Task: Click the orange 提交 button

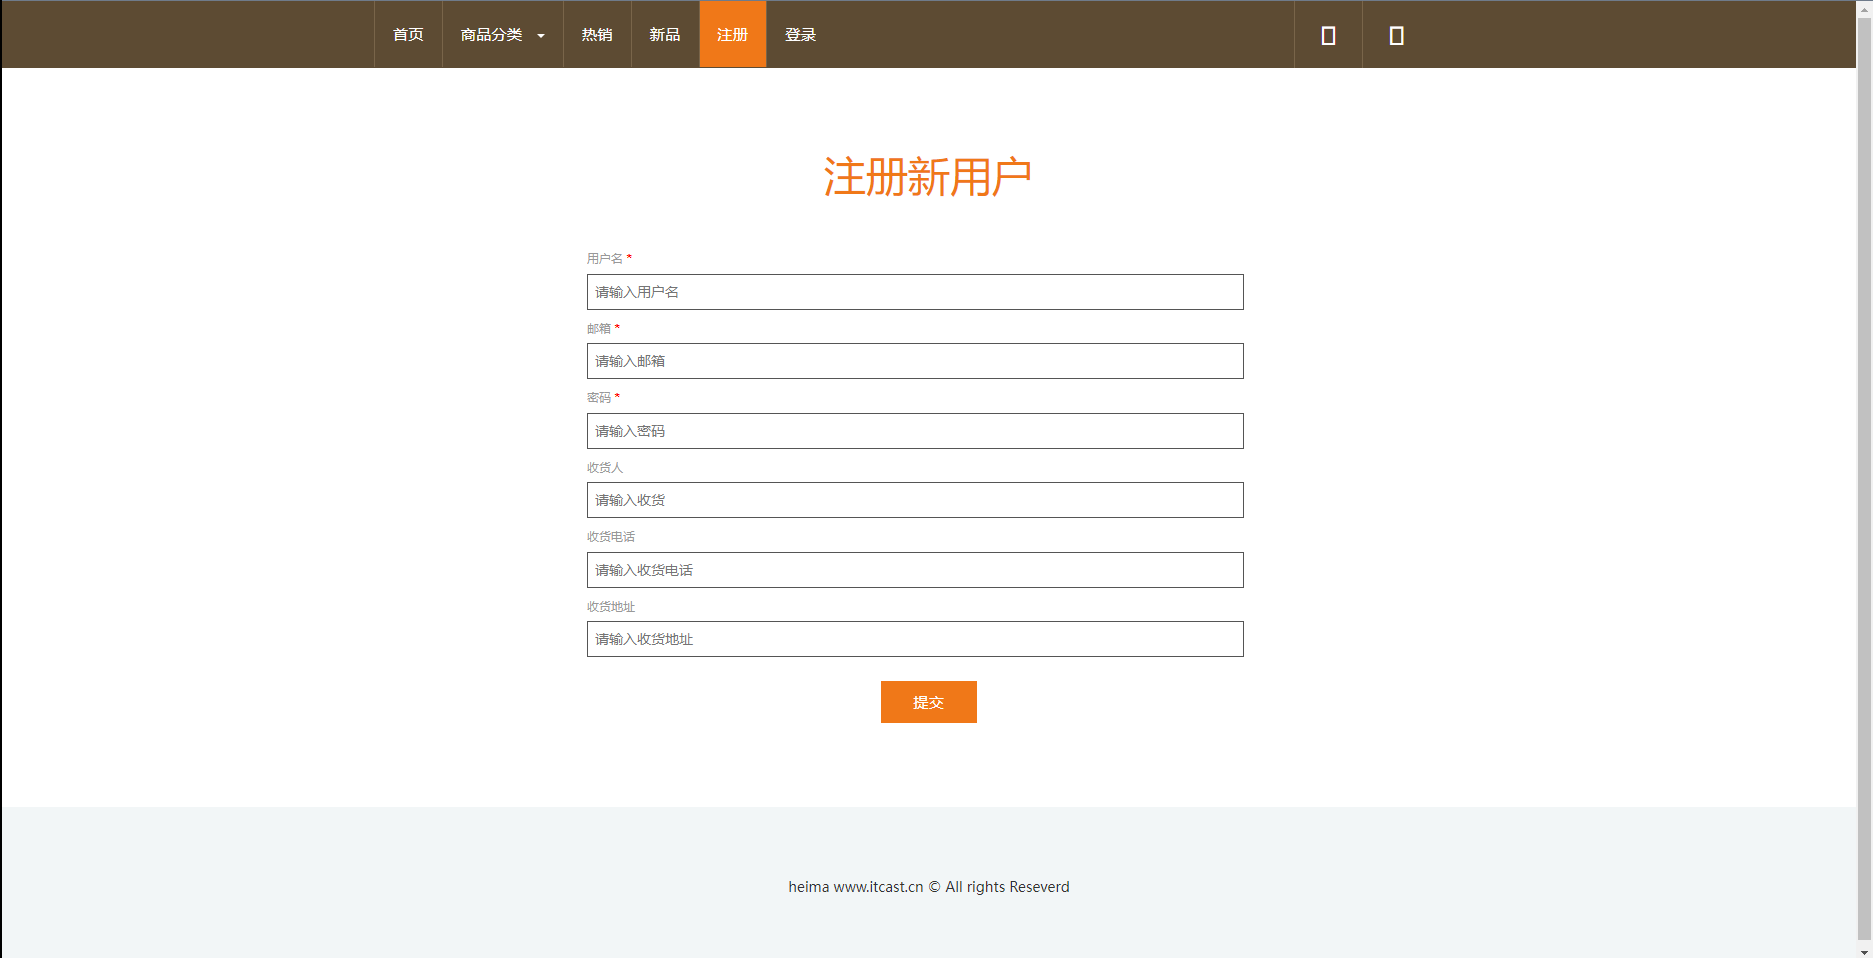Action: pos(928,702)
